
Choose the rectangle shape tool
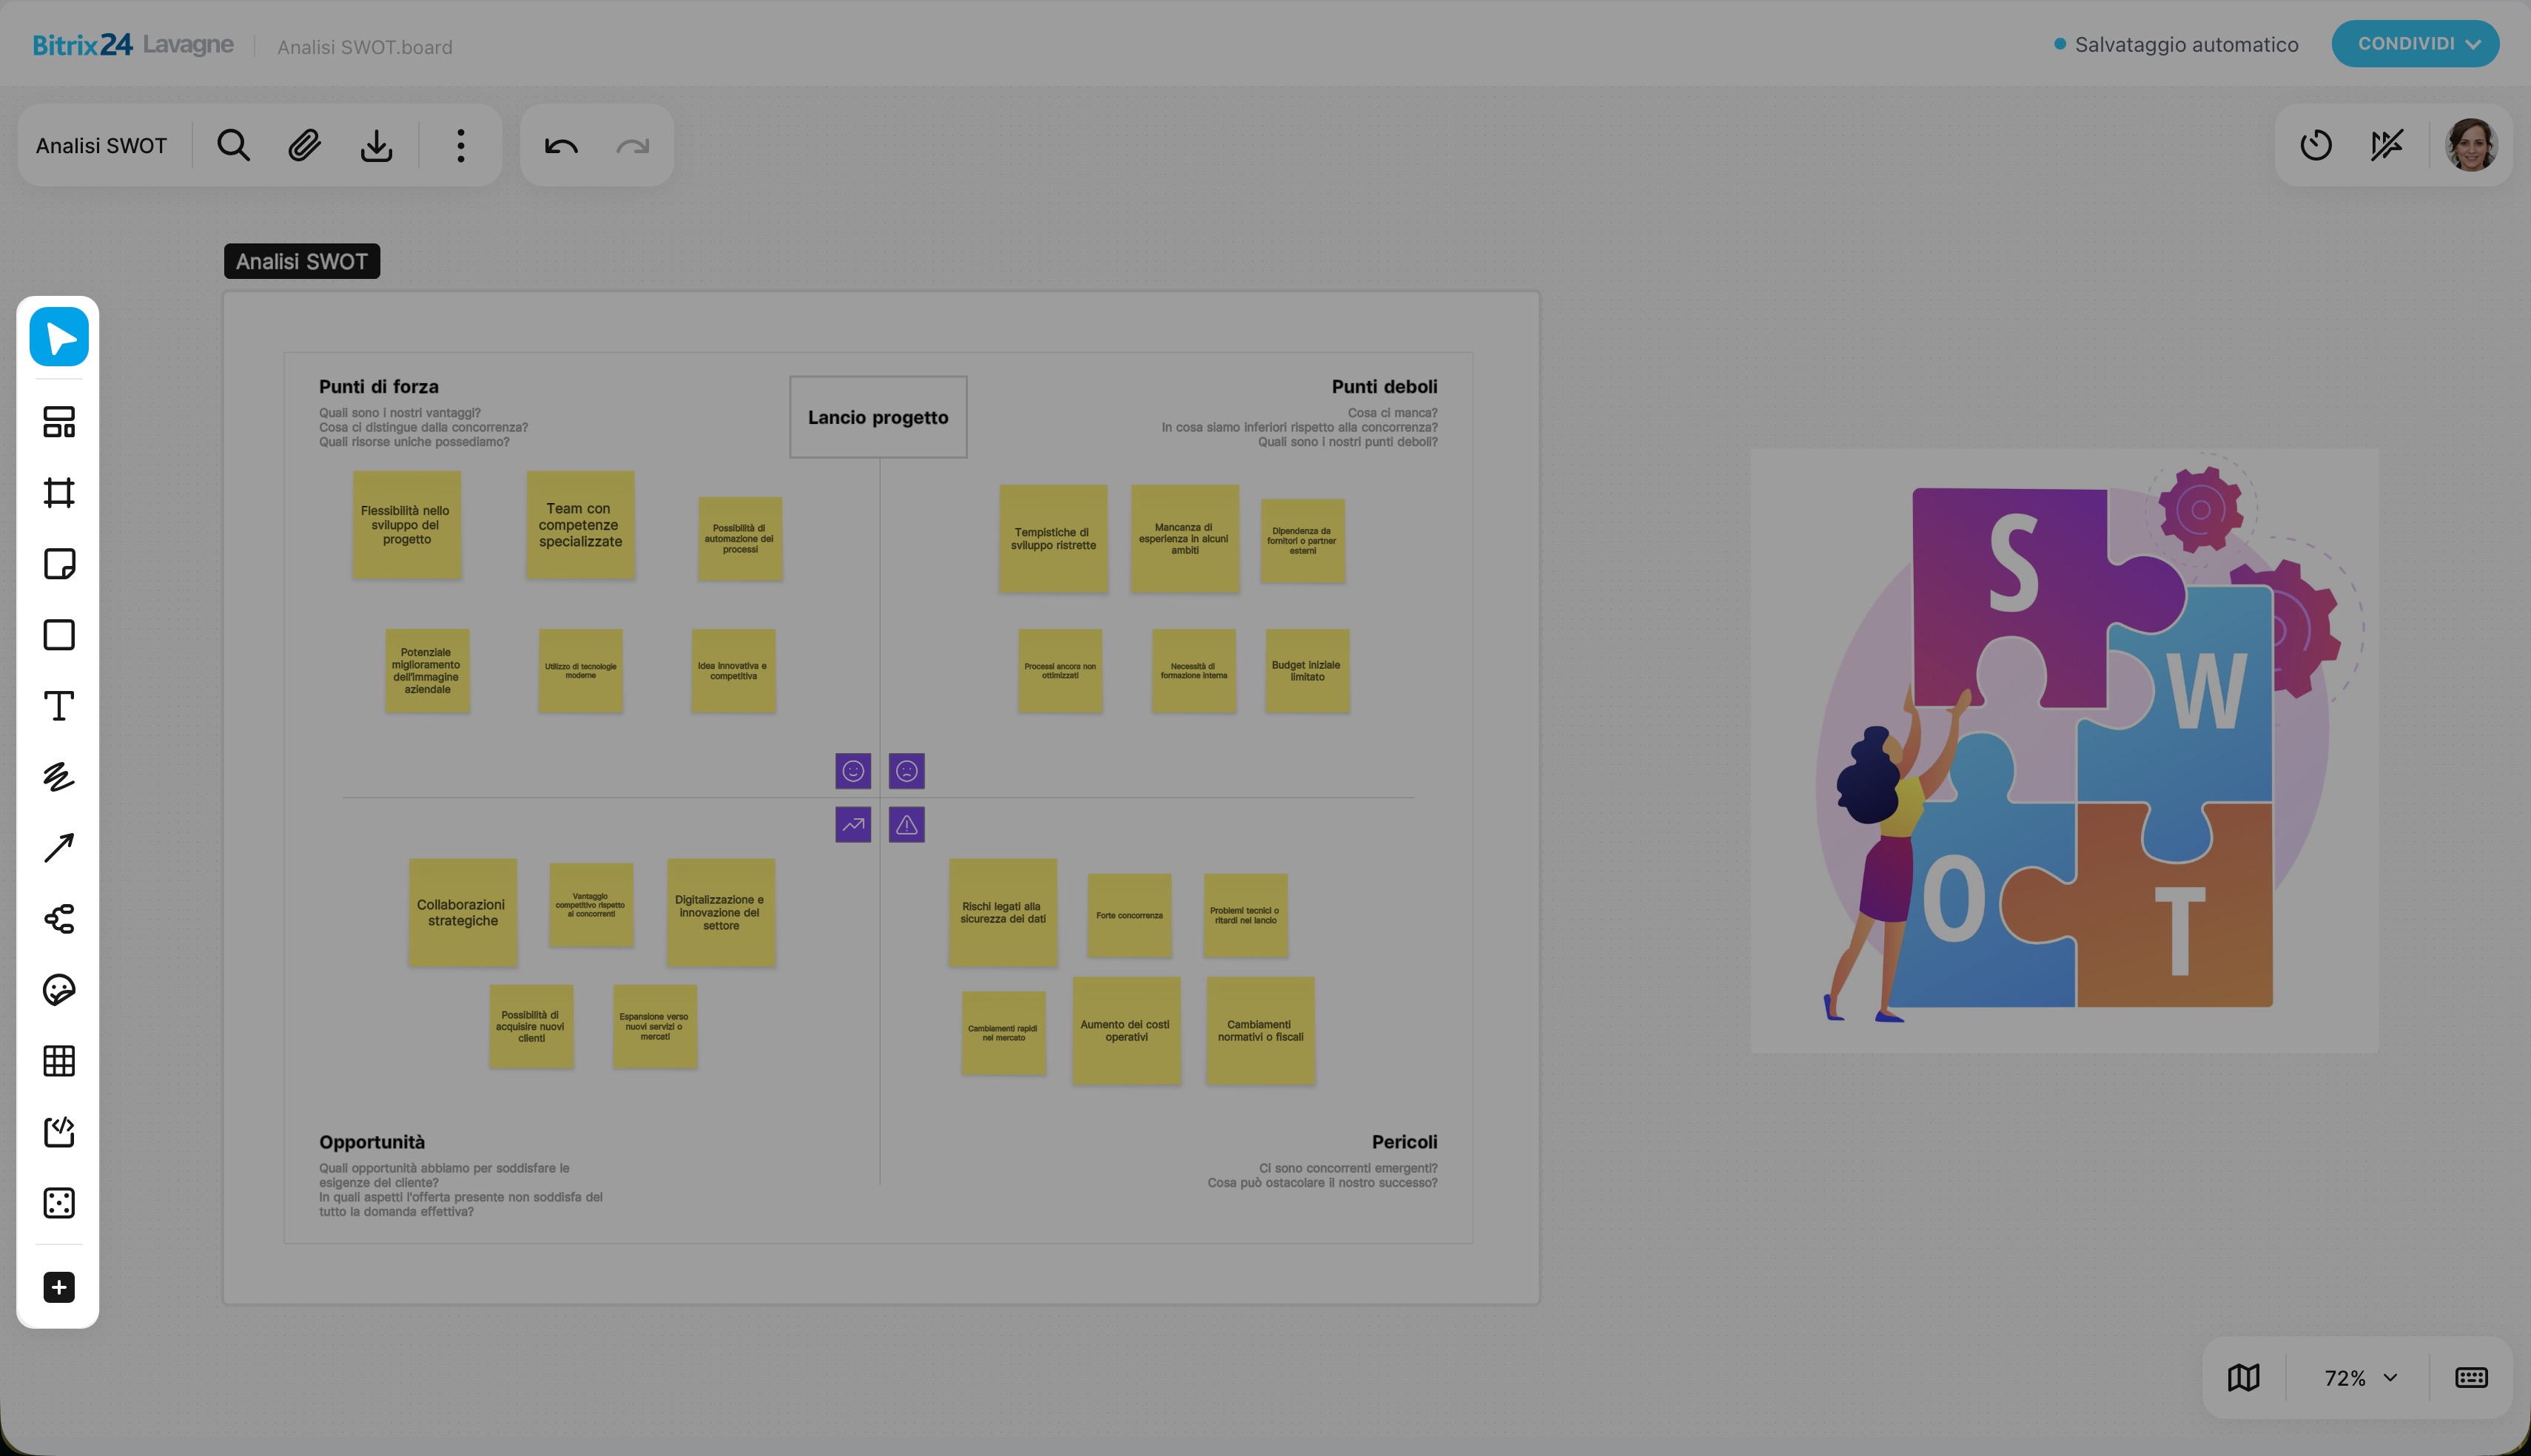[59, 635]
